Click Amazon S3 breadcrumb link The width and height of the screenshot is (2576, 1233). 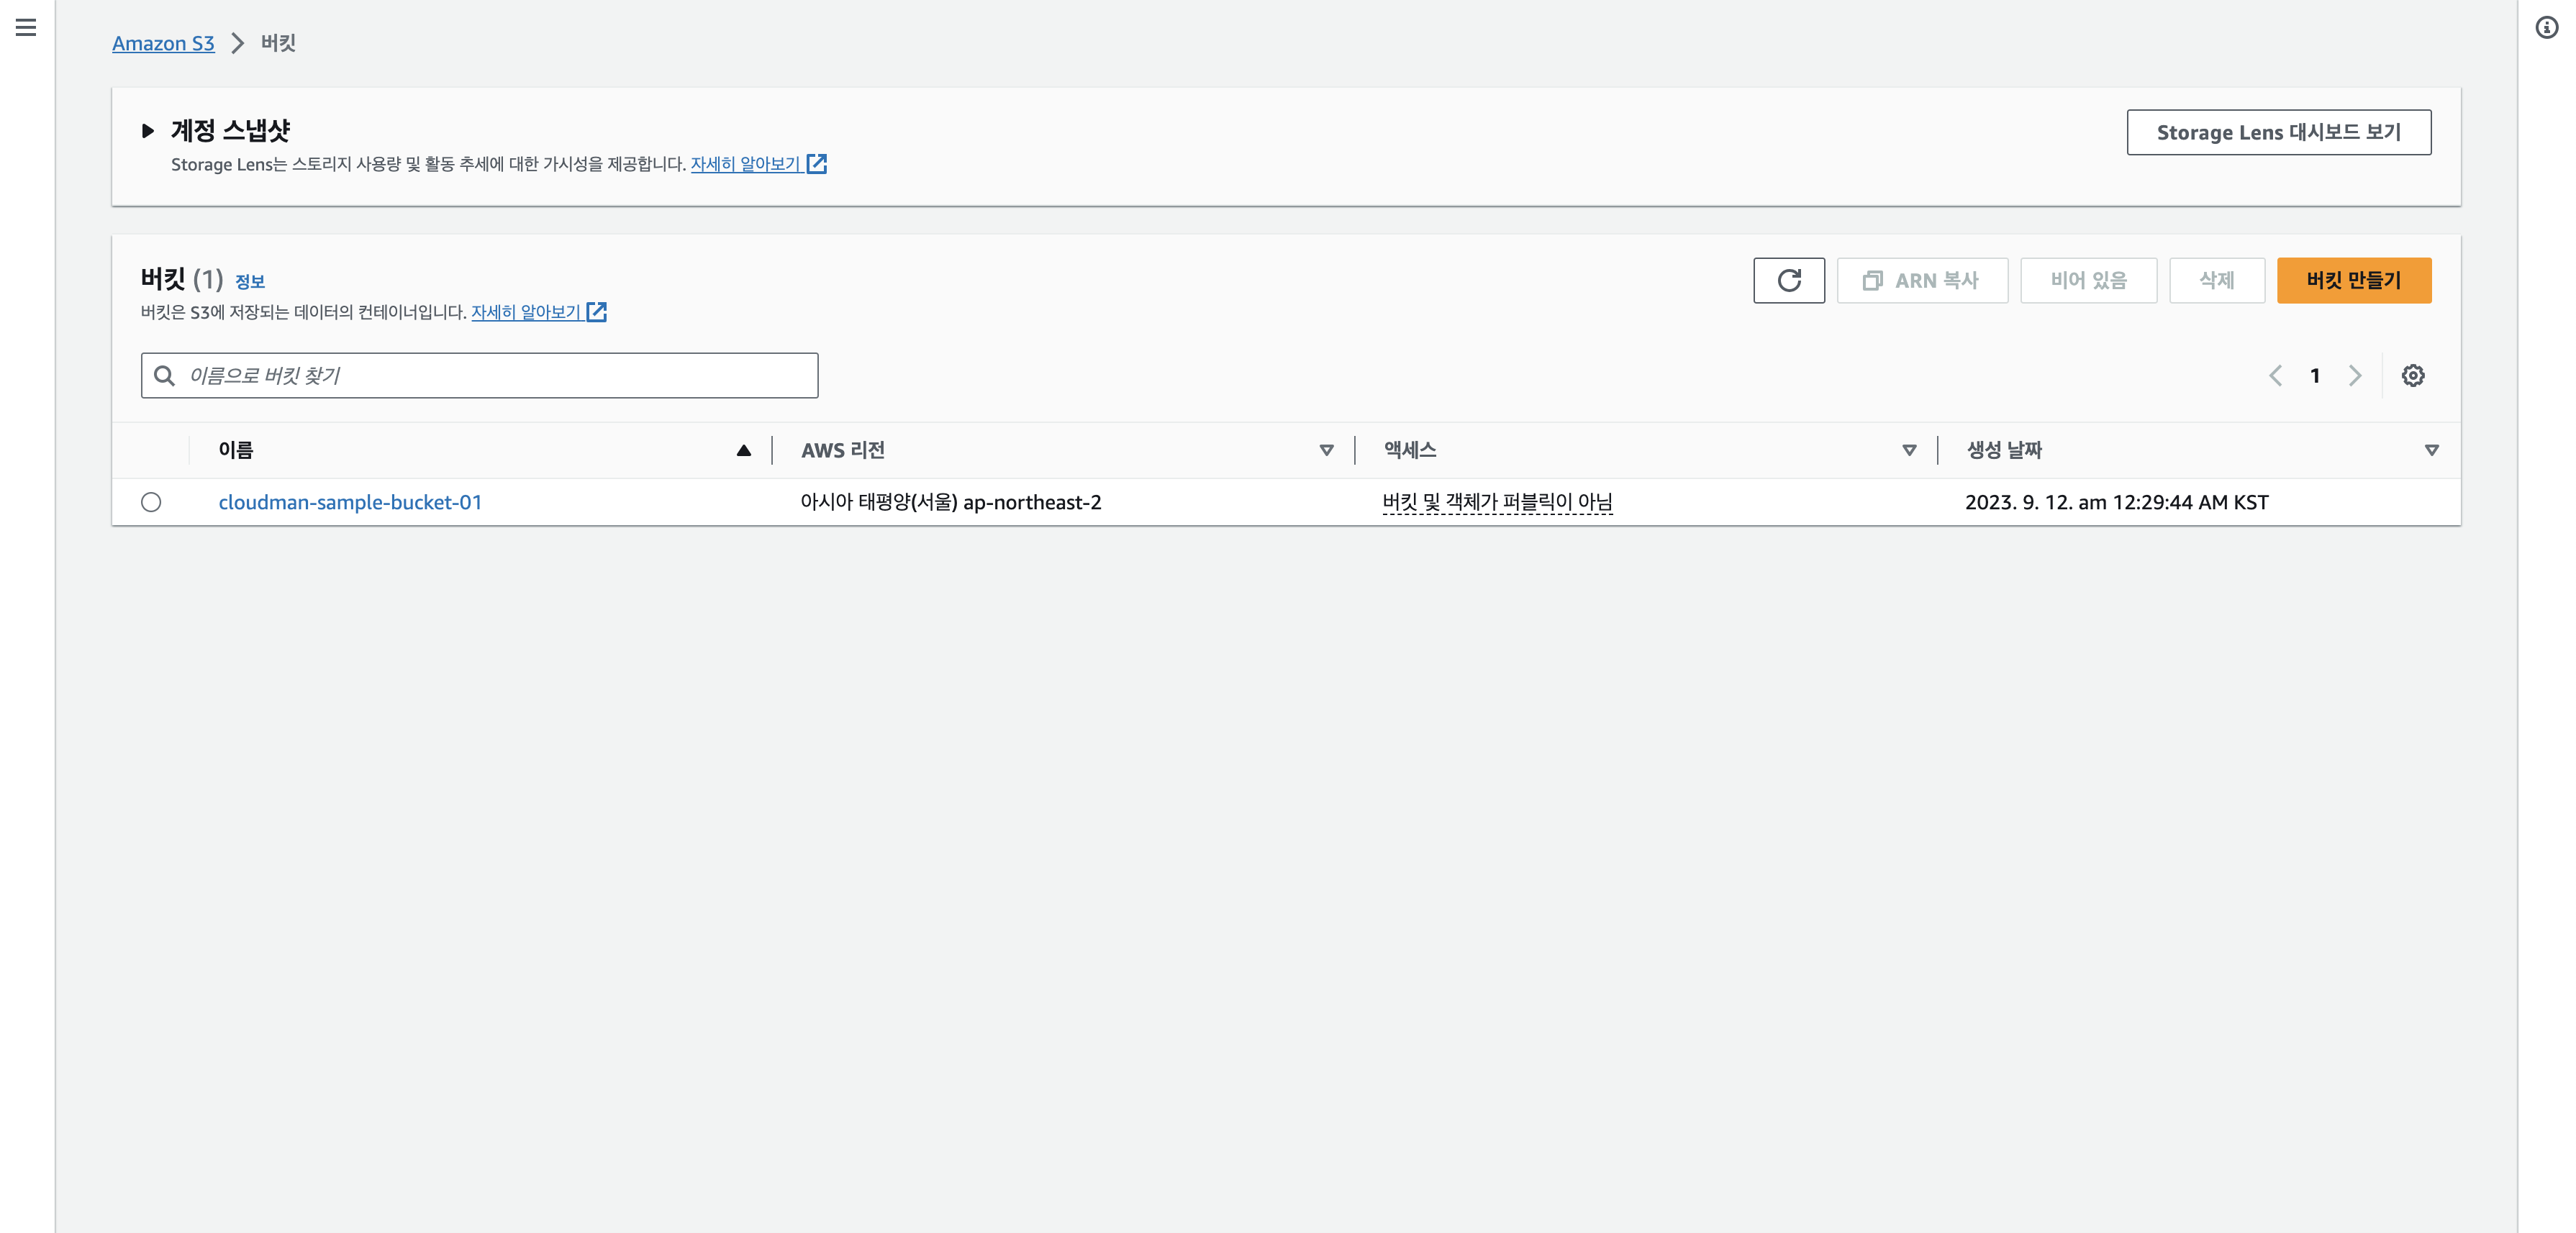pyautogui.click(x=163, y=43)
